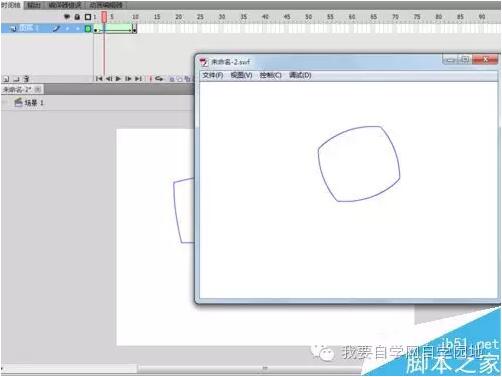Step forward one frame
This screenshot has height=377, width=502.
[x=128, y=79]
